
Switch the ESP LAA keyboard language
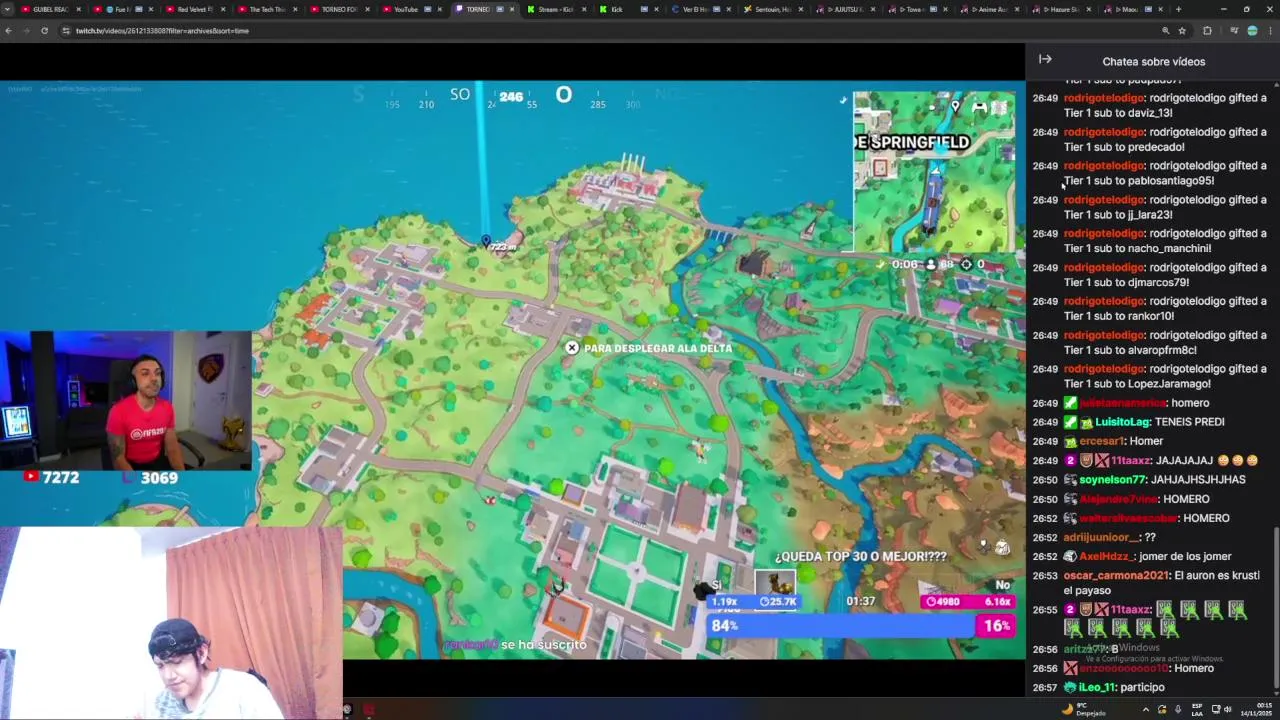coord(1197,709)
